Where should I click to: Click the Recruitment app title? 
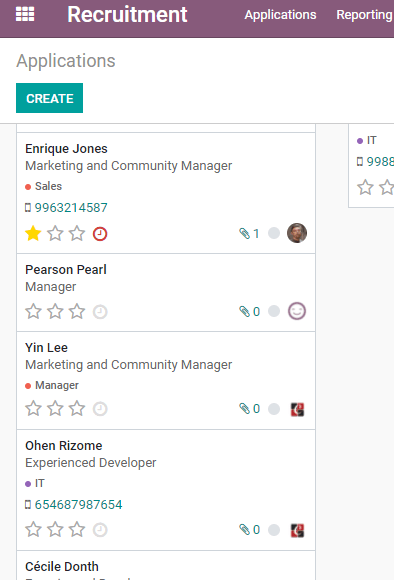pos(127,14)
